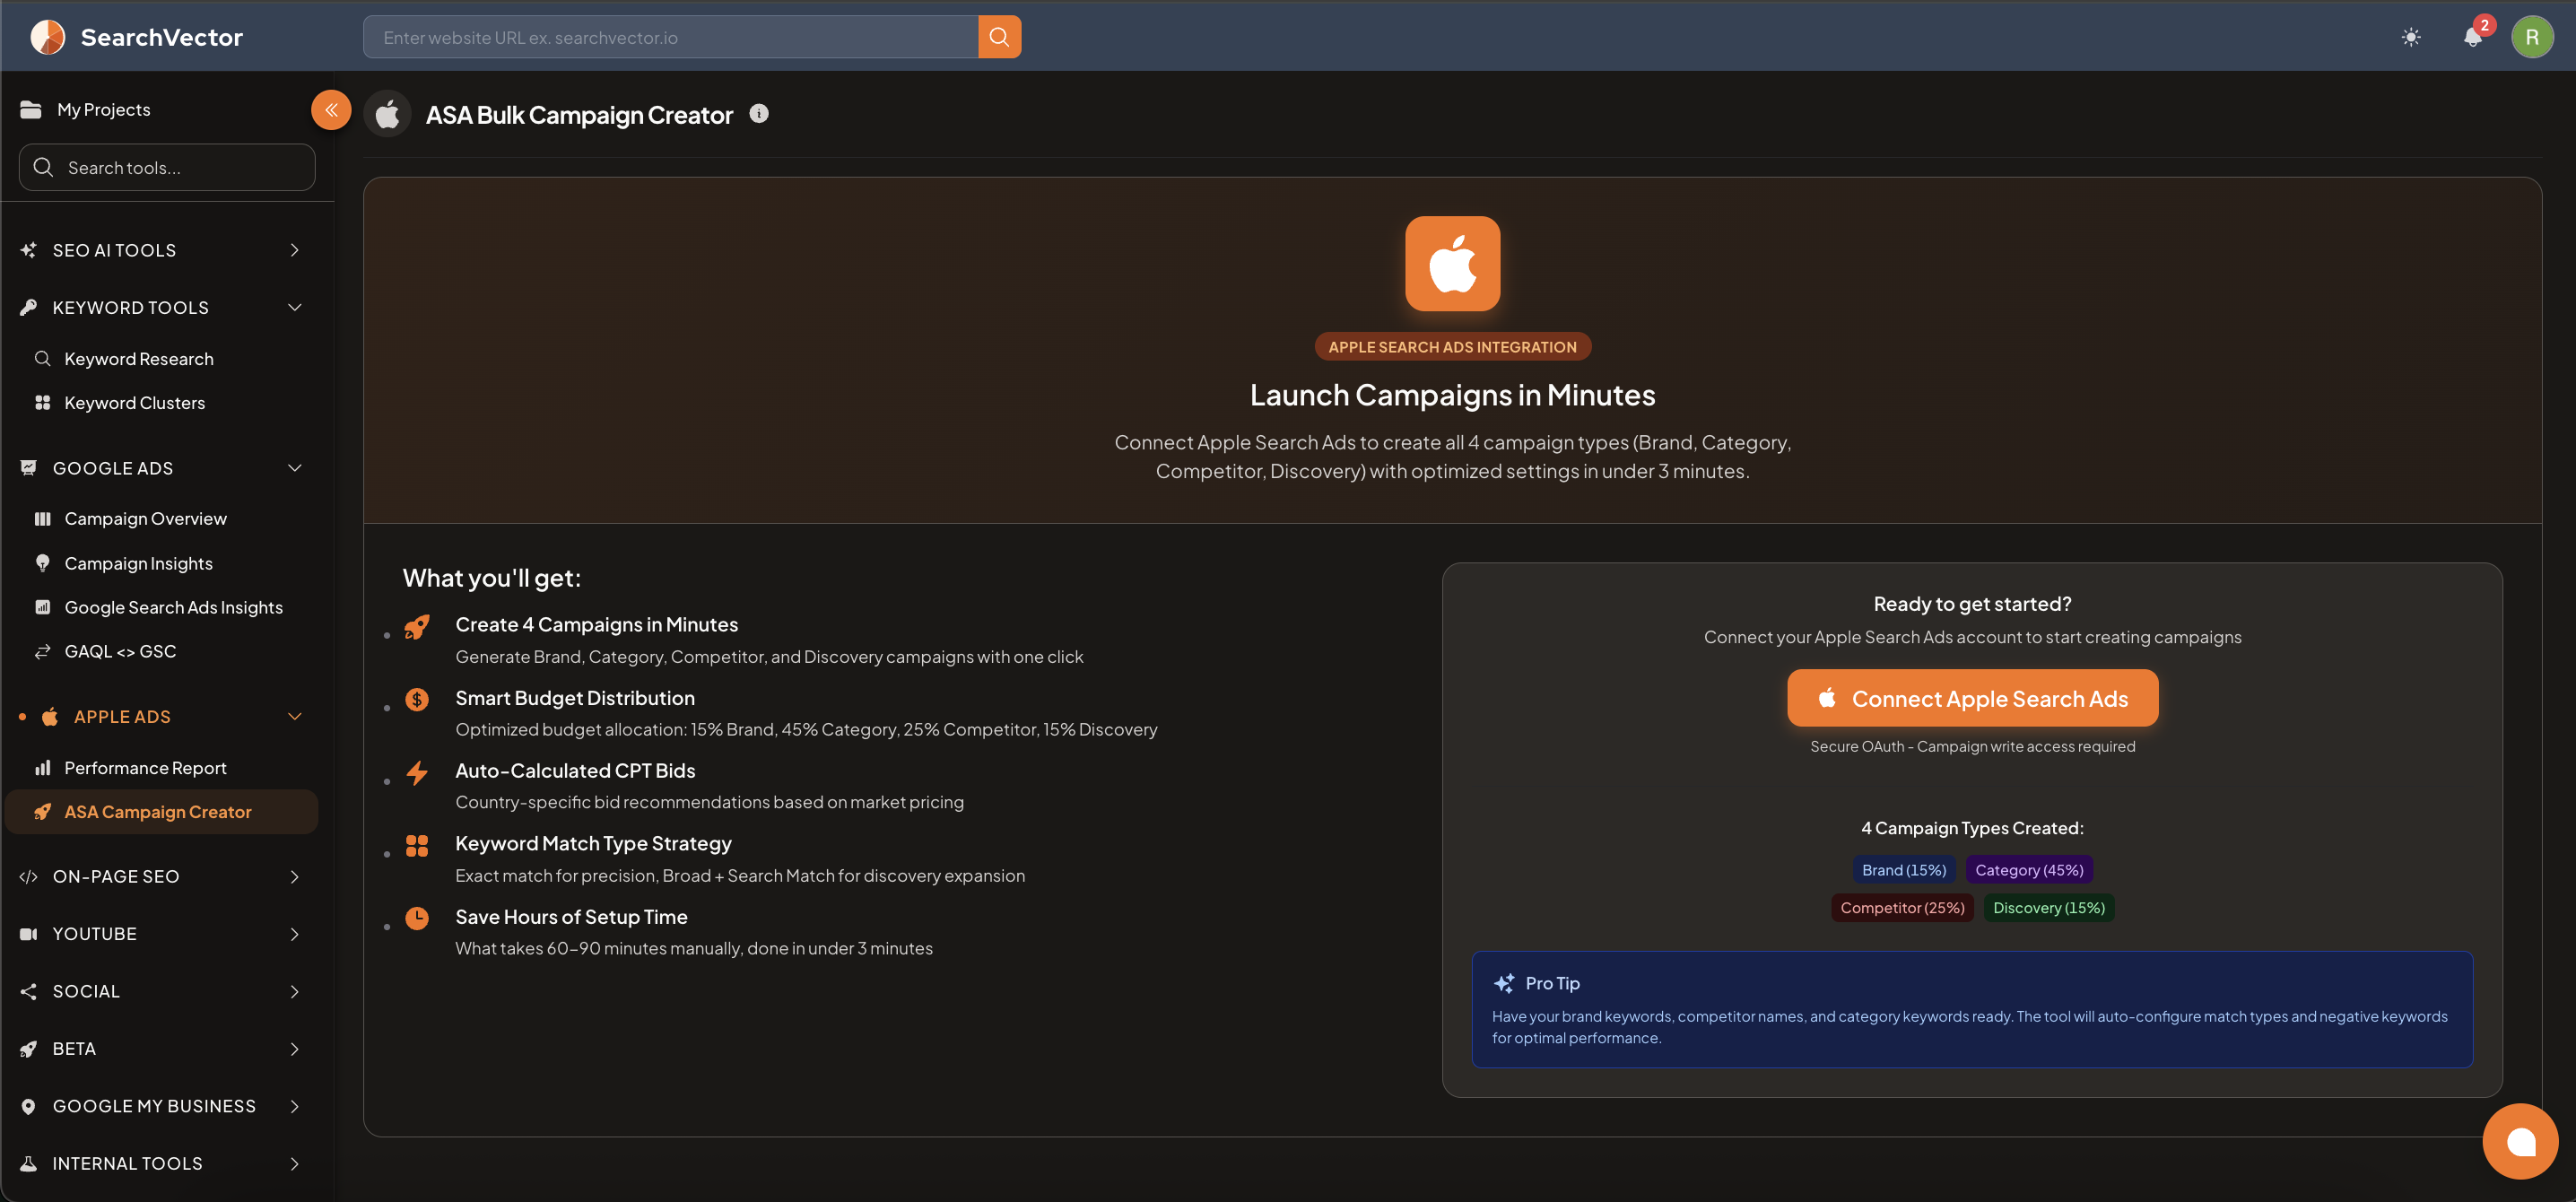This screenshot has width=2576, height=1202.
Task: Click the Keyword Tools key icon
Action: pyautogui.click(x=28, y=307)
